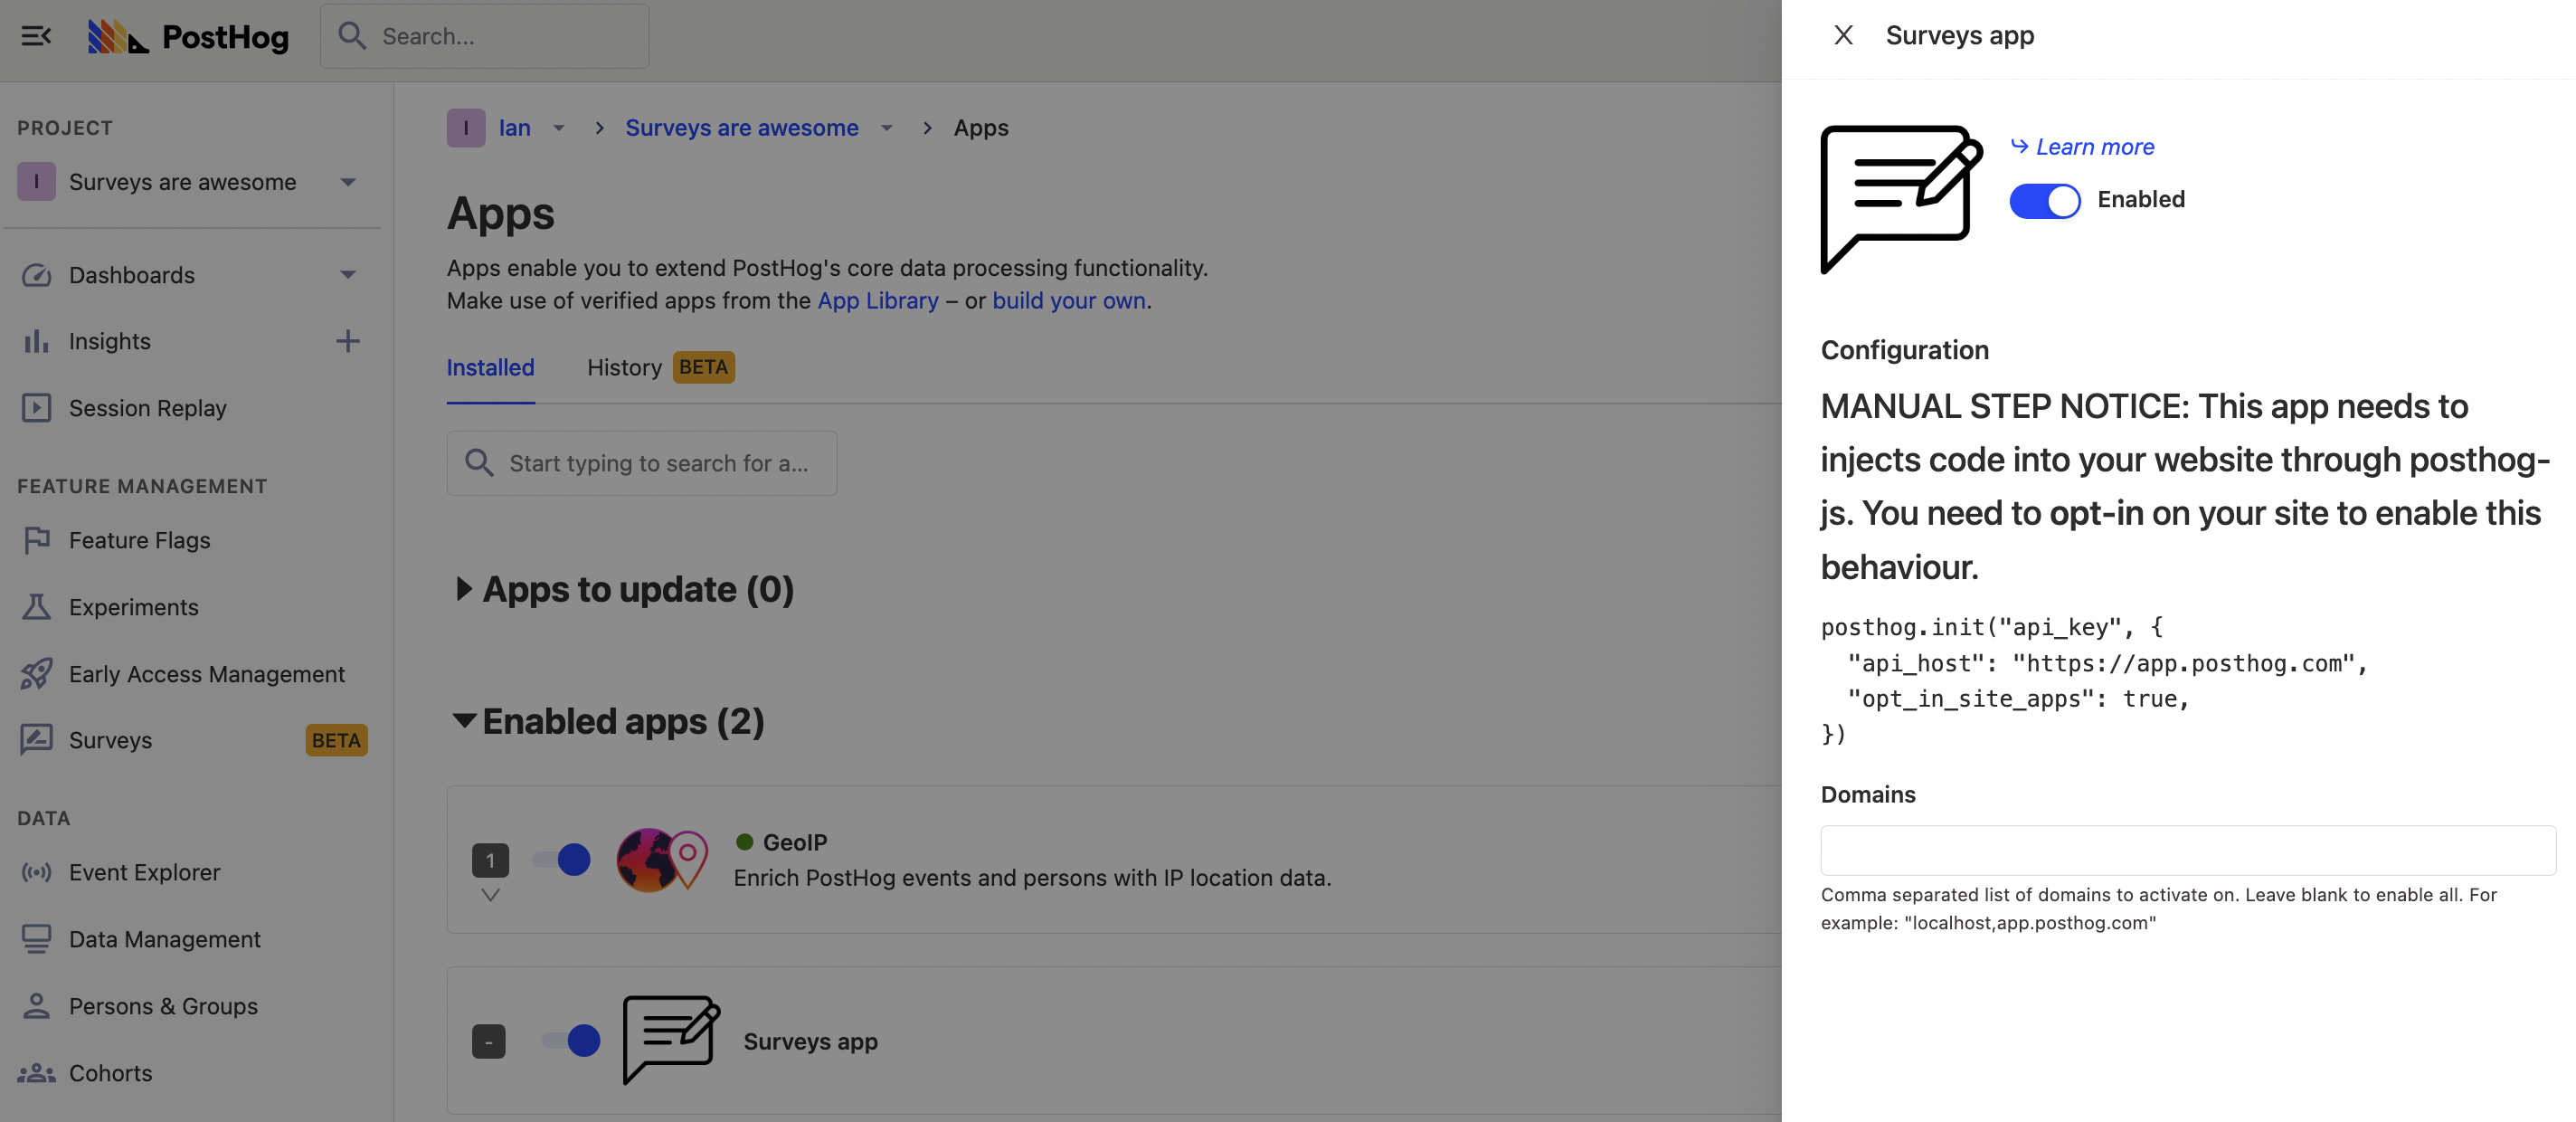The height and width of the screenshot is (1122, 2576).
Task: Open Feature Flags from the flag icon
Action: coord(36,540)
